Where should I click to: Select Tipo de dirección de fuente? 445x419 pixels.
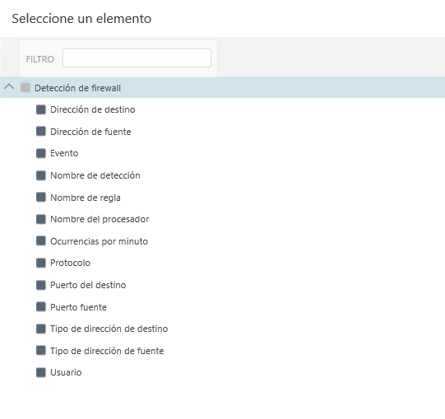(x=107, y=351)
